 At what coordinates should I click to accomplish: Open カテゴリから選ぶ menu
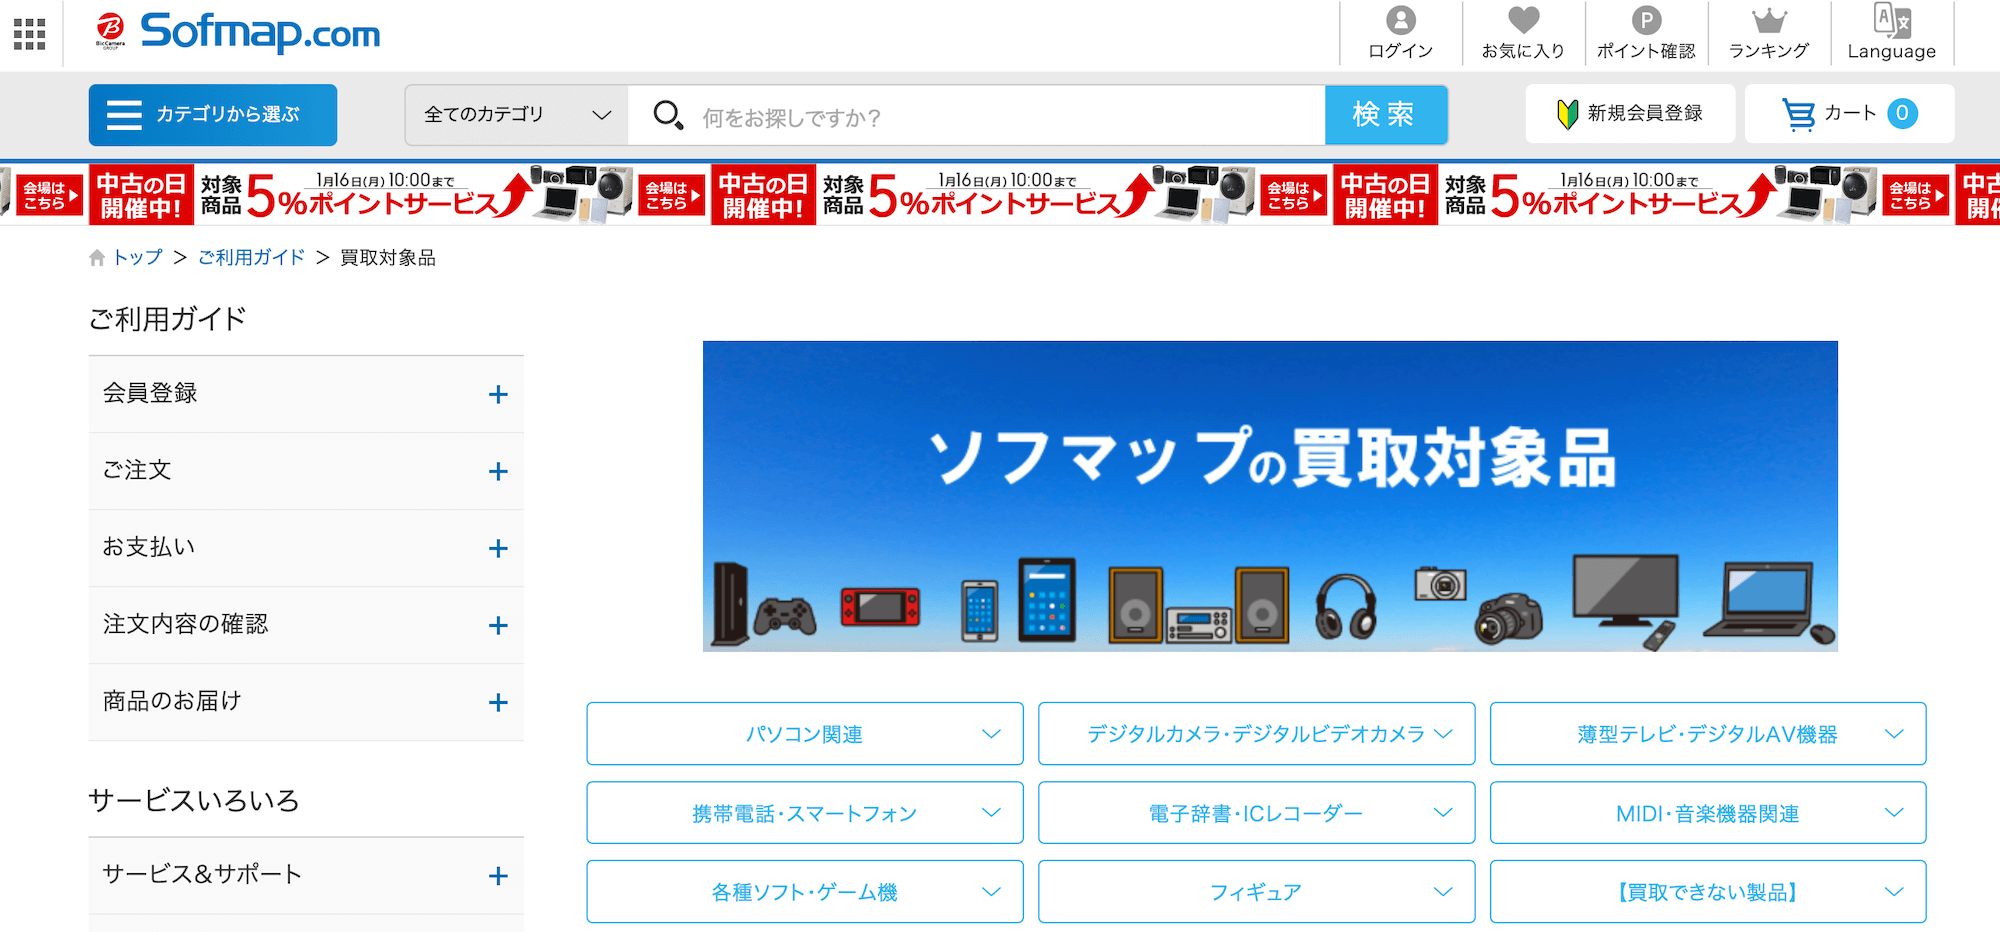point(213,115)
